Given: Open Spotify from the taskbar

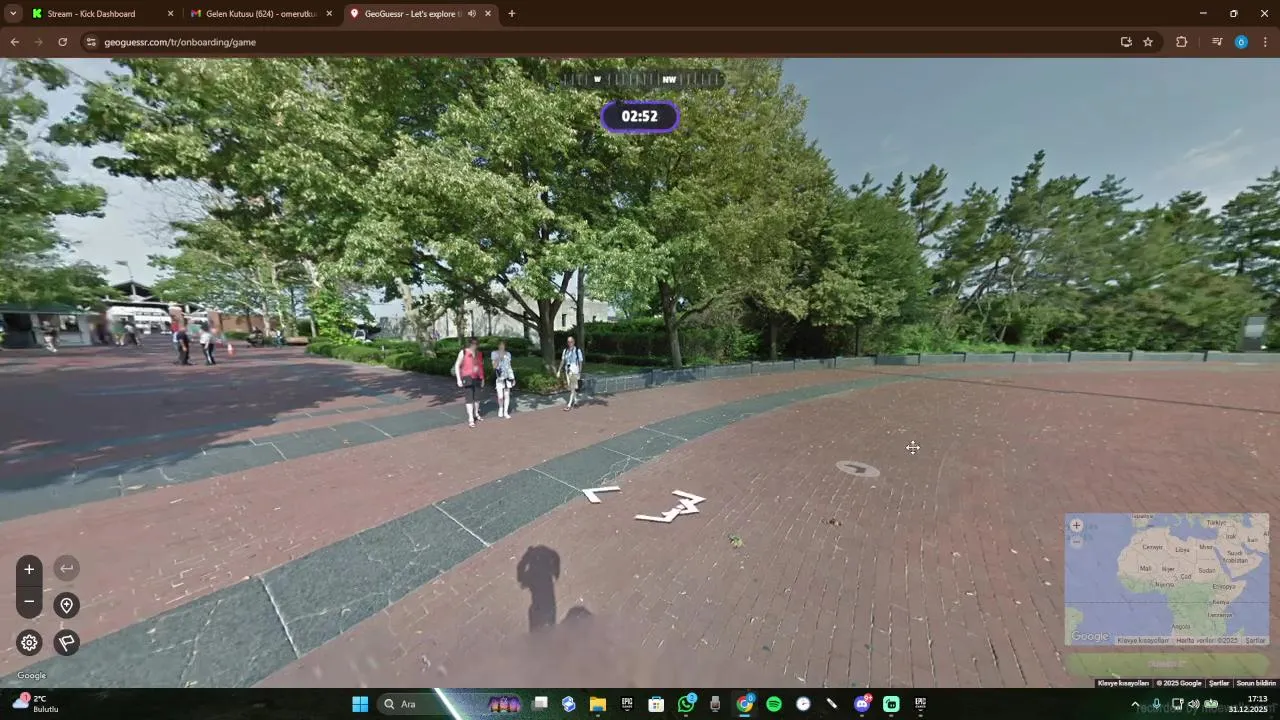Looking at the screenshot, I should coord(774,704).
